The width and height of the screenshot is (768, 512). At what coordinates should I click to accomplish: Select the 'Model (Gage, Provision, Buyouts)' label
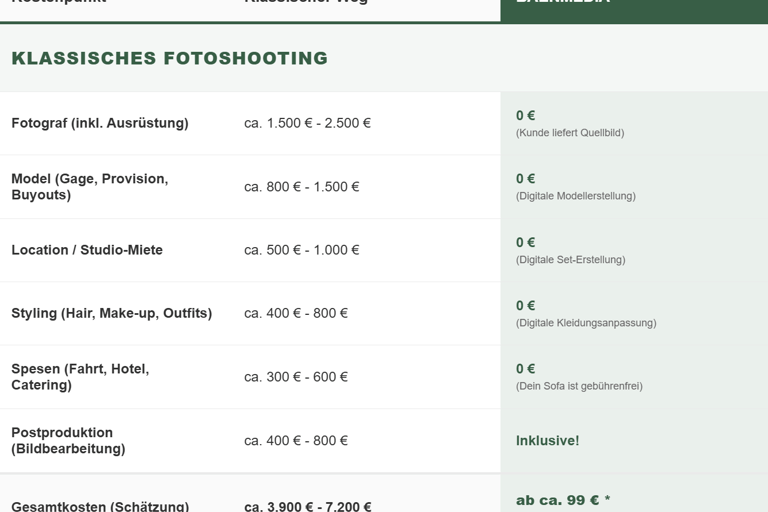90,187
